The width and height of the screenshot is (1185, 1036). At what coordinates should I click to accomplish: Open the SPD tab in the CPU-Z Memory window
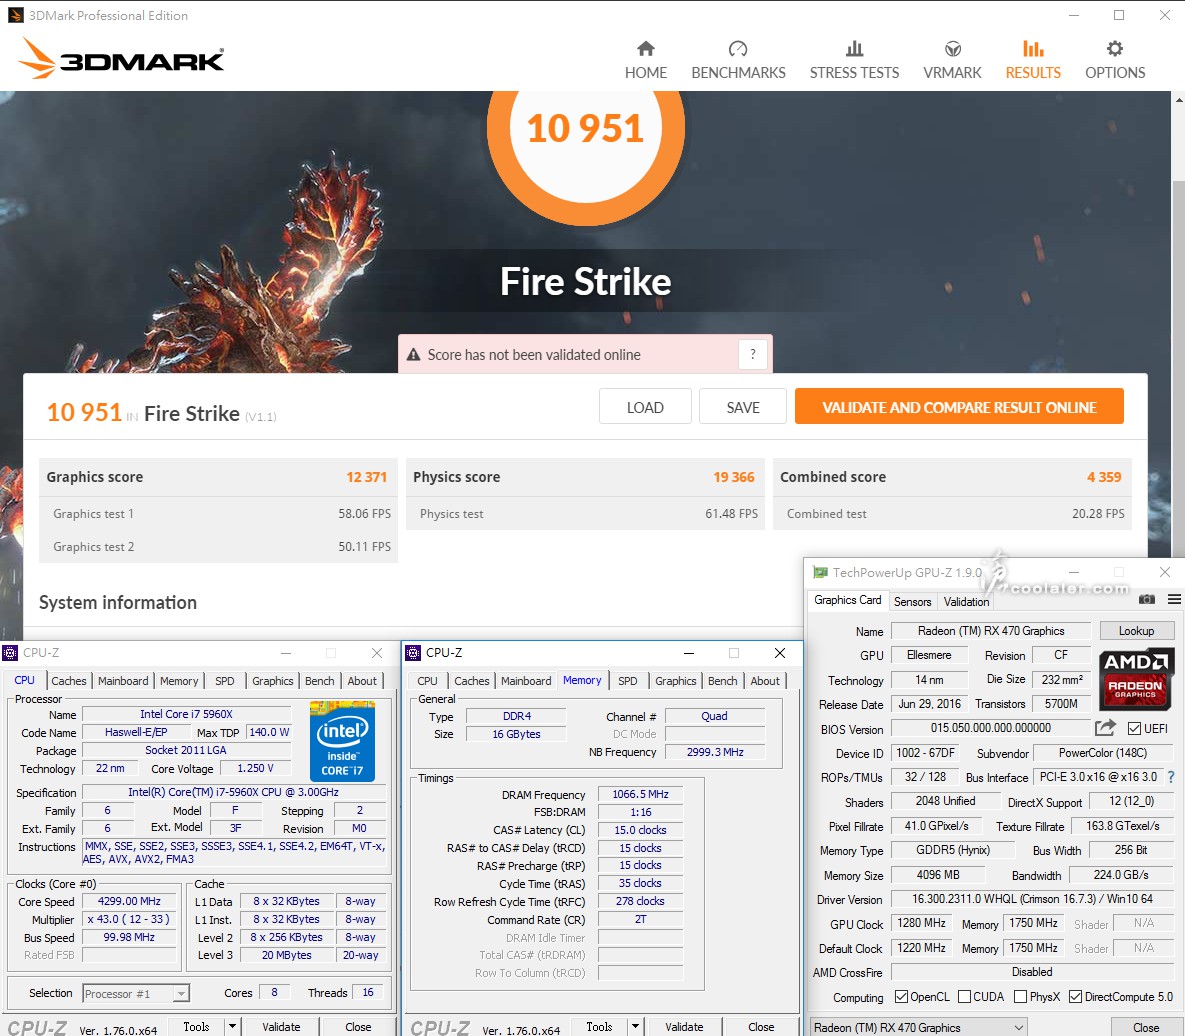pos(627,681)
